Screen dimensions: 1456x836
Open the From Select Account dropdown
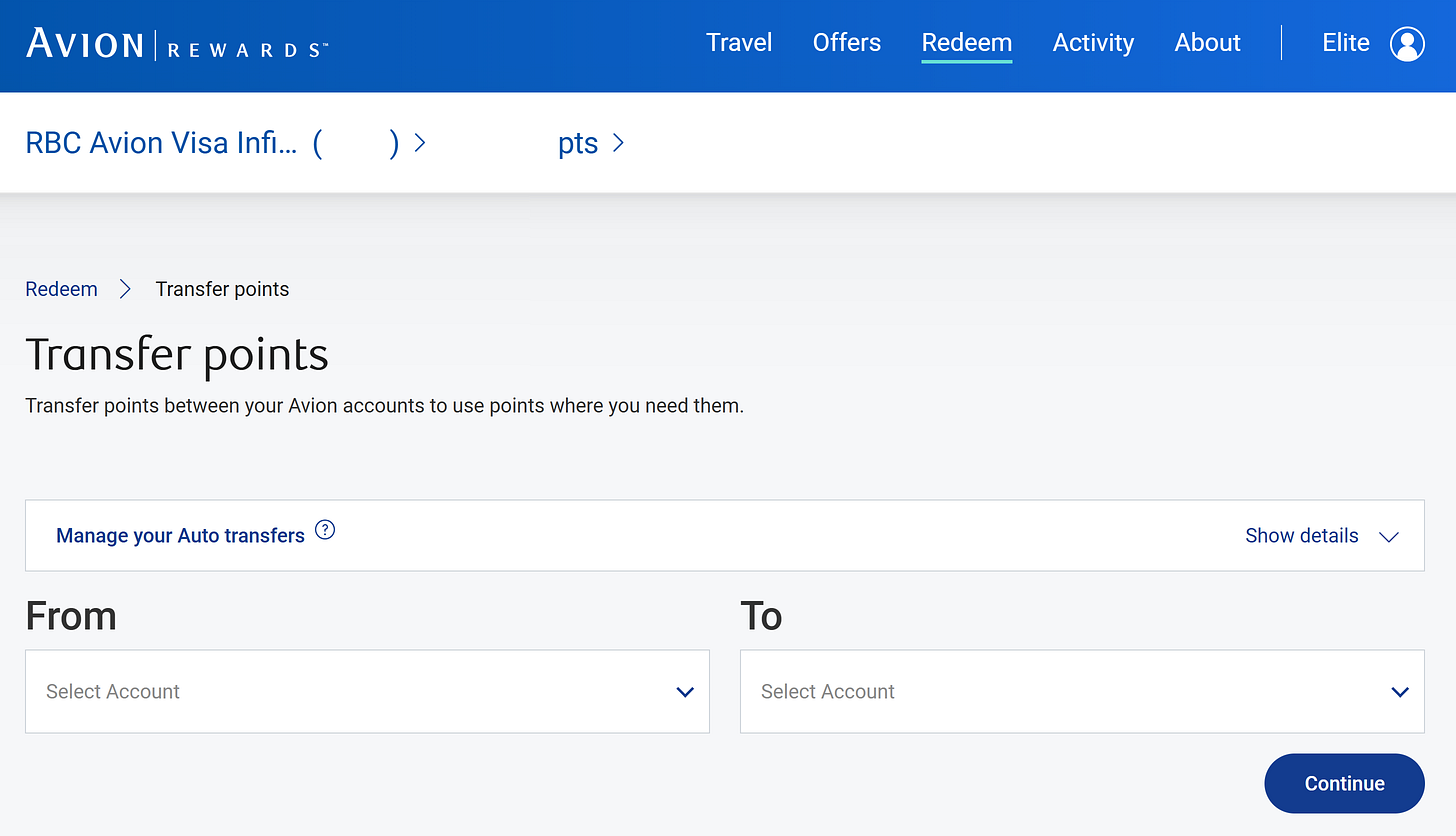point(367,691)
